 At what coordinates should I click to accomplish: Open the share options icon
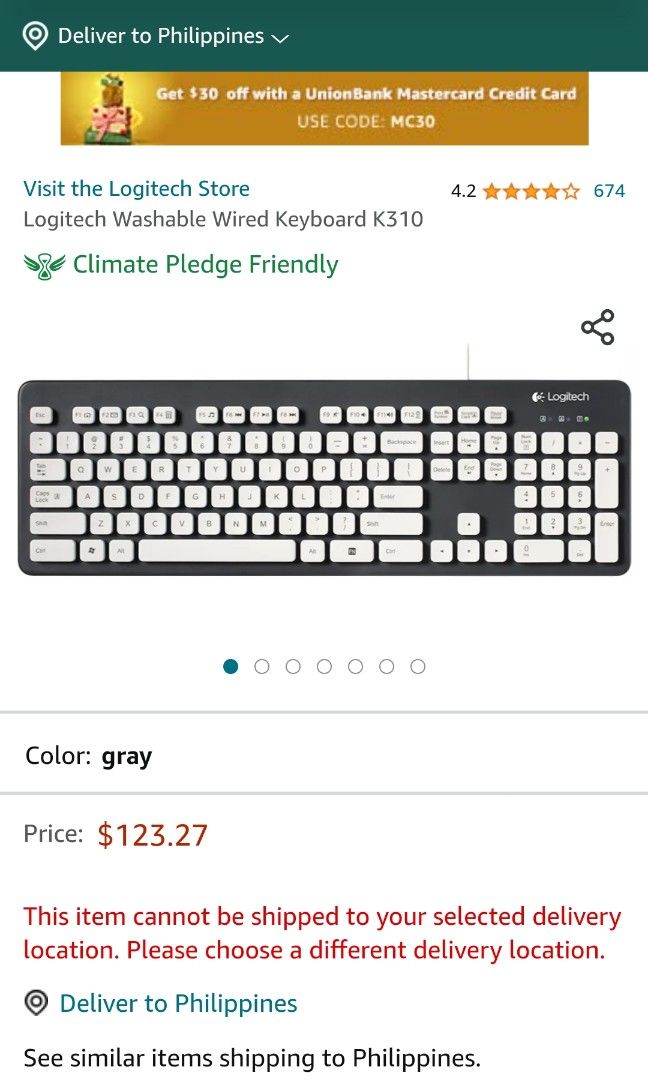[x=598, y=327]
